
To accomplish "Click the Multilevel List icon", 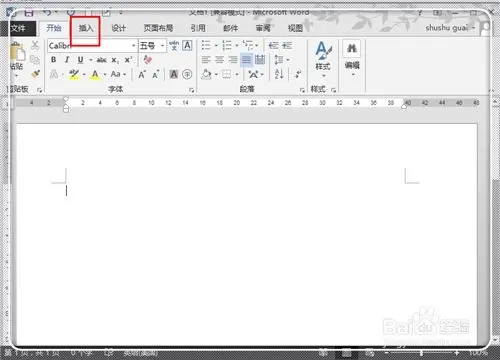I will (x=248, y=45).
